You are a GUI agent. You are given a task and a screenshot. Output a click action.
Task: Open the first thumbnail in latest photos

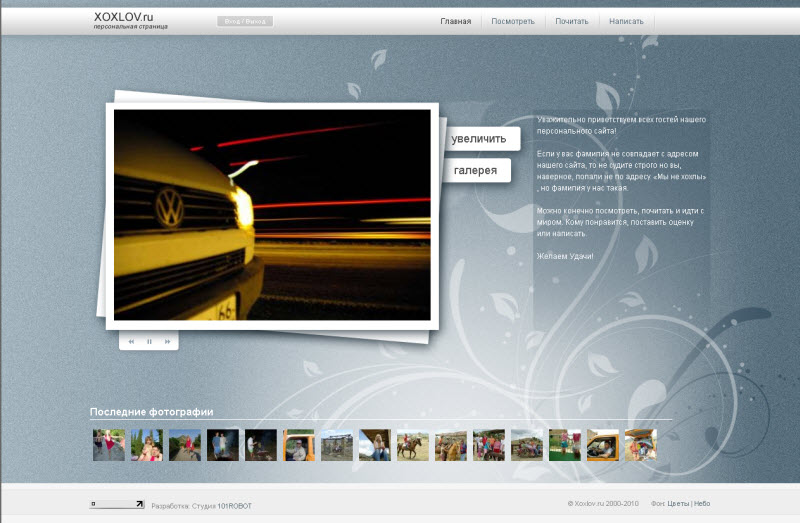[x=108, y=445]
